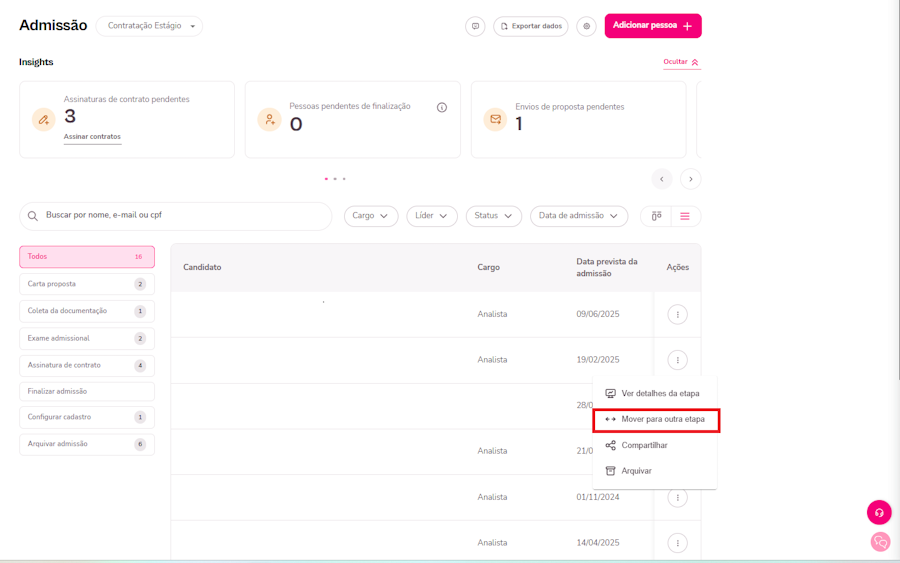This screenshot has height=563, width=900.
Task: Click Assinaturas de contrato pendentes count 3
Action: 70,117
